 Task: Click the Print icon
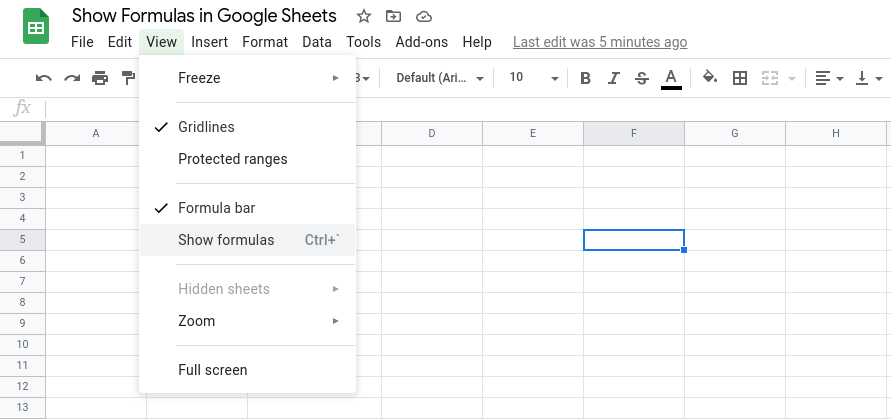tap(100, 78)
